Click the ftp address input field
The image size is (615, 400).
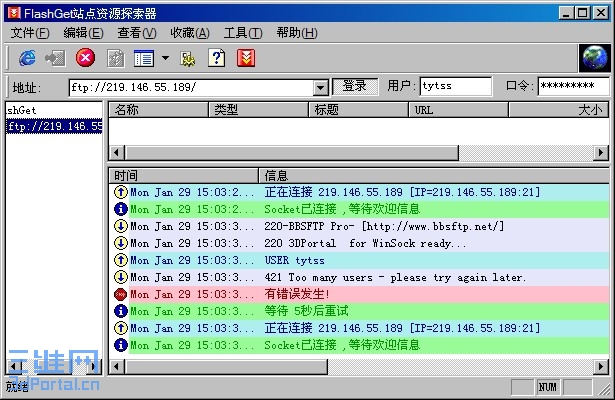click(x=192, y=87)
